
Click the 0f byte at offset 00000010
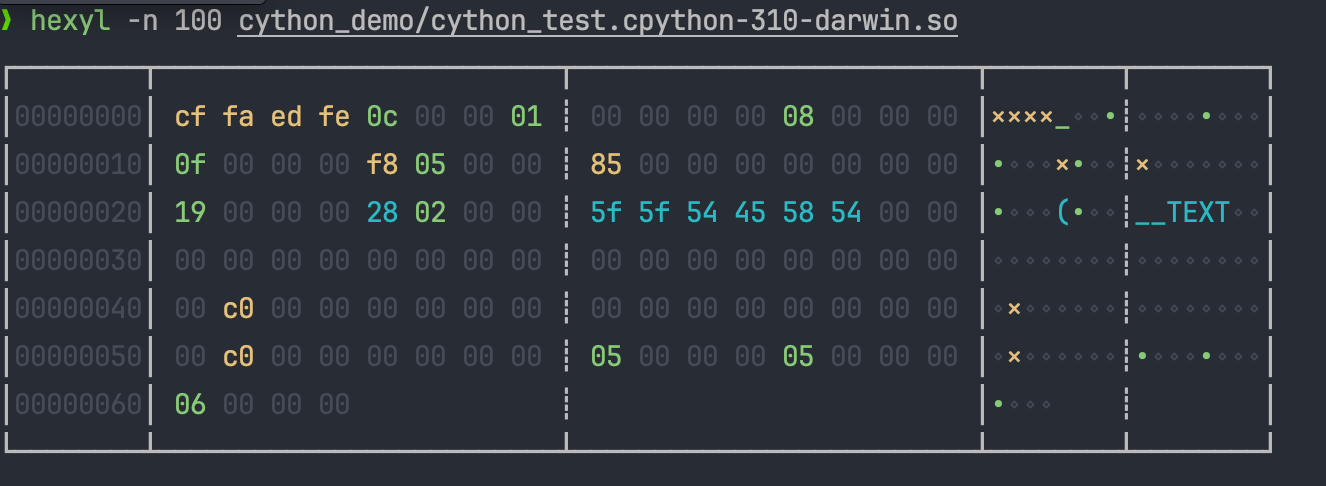190,165
